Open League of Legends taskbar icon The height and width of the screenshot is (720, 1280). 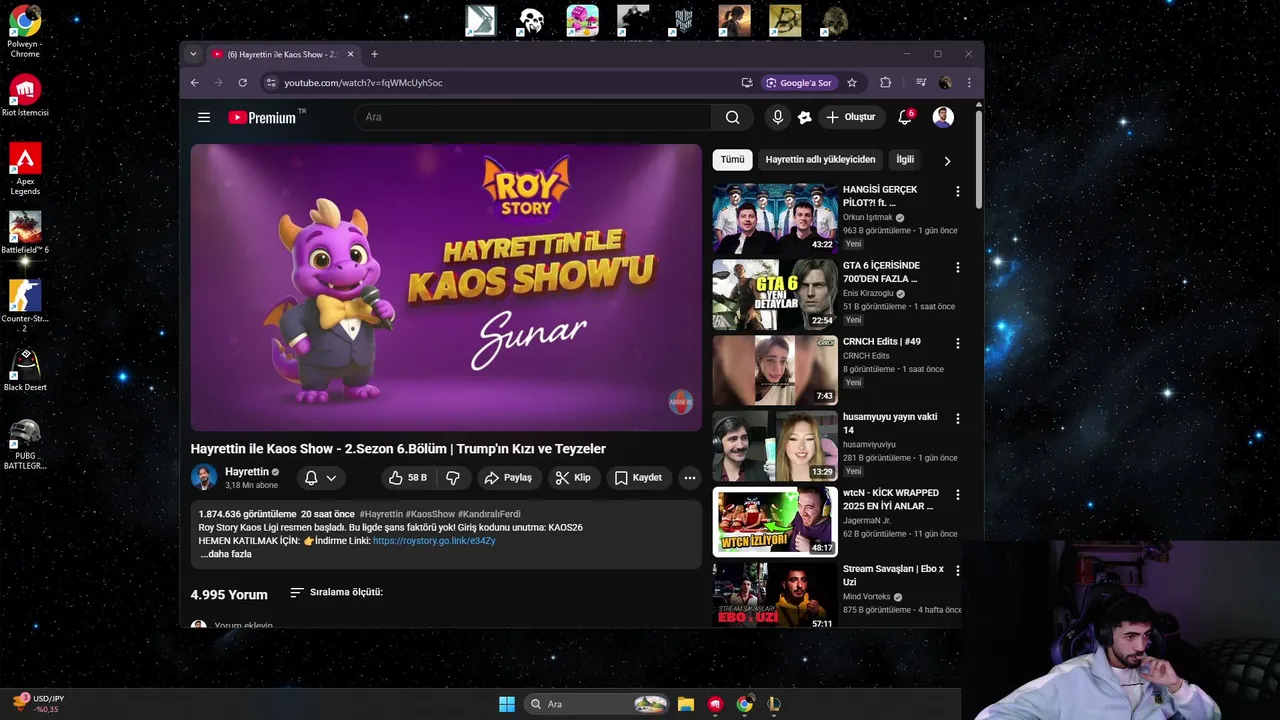[774, 704]
